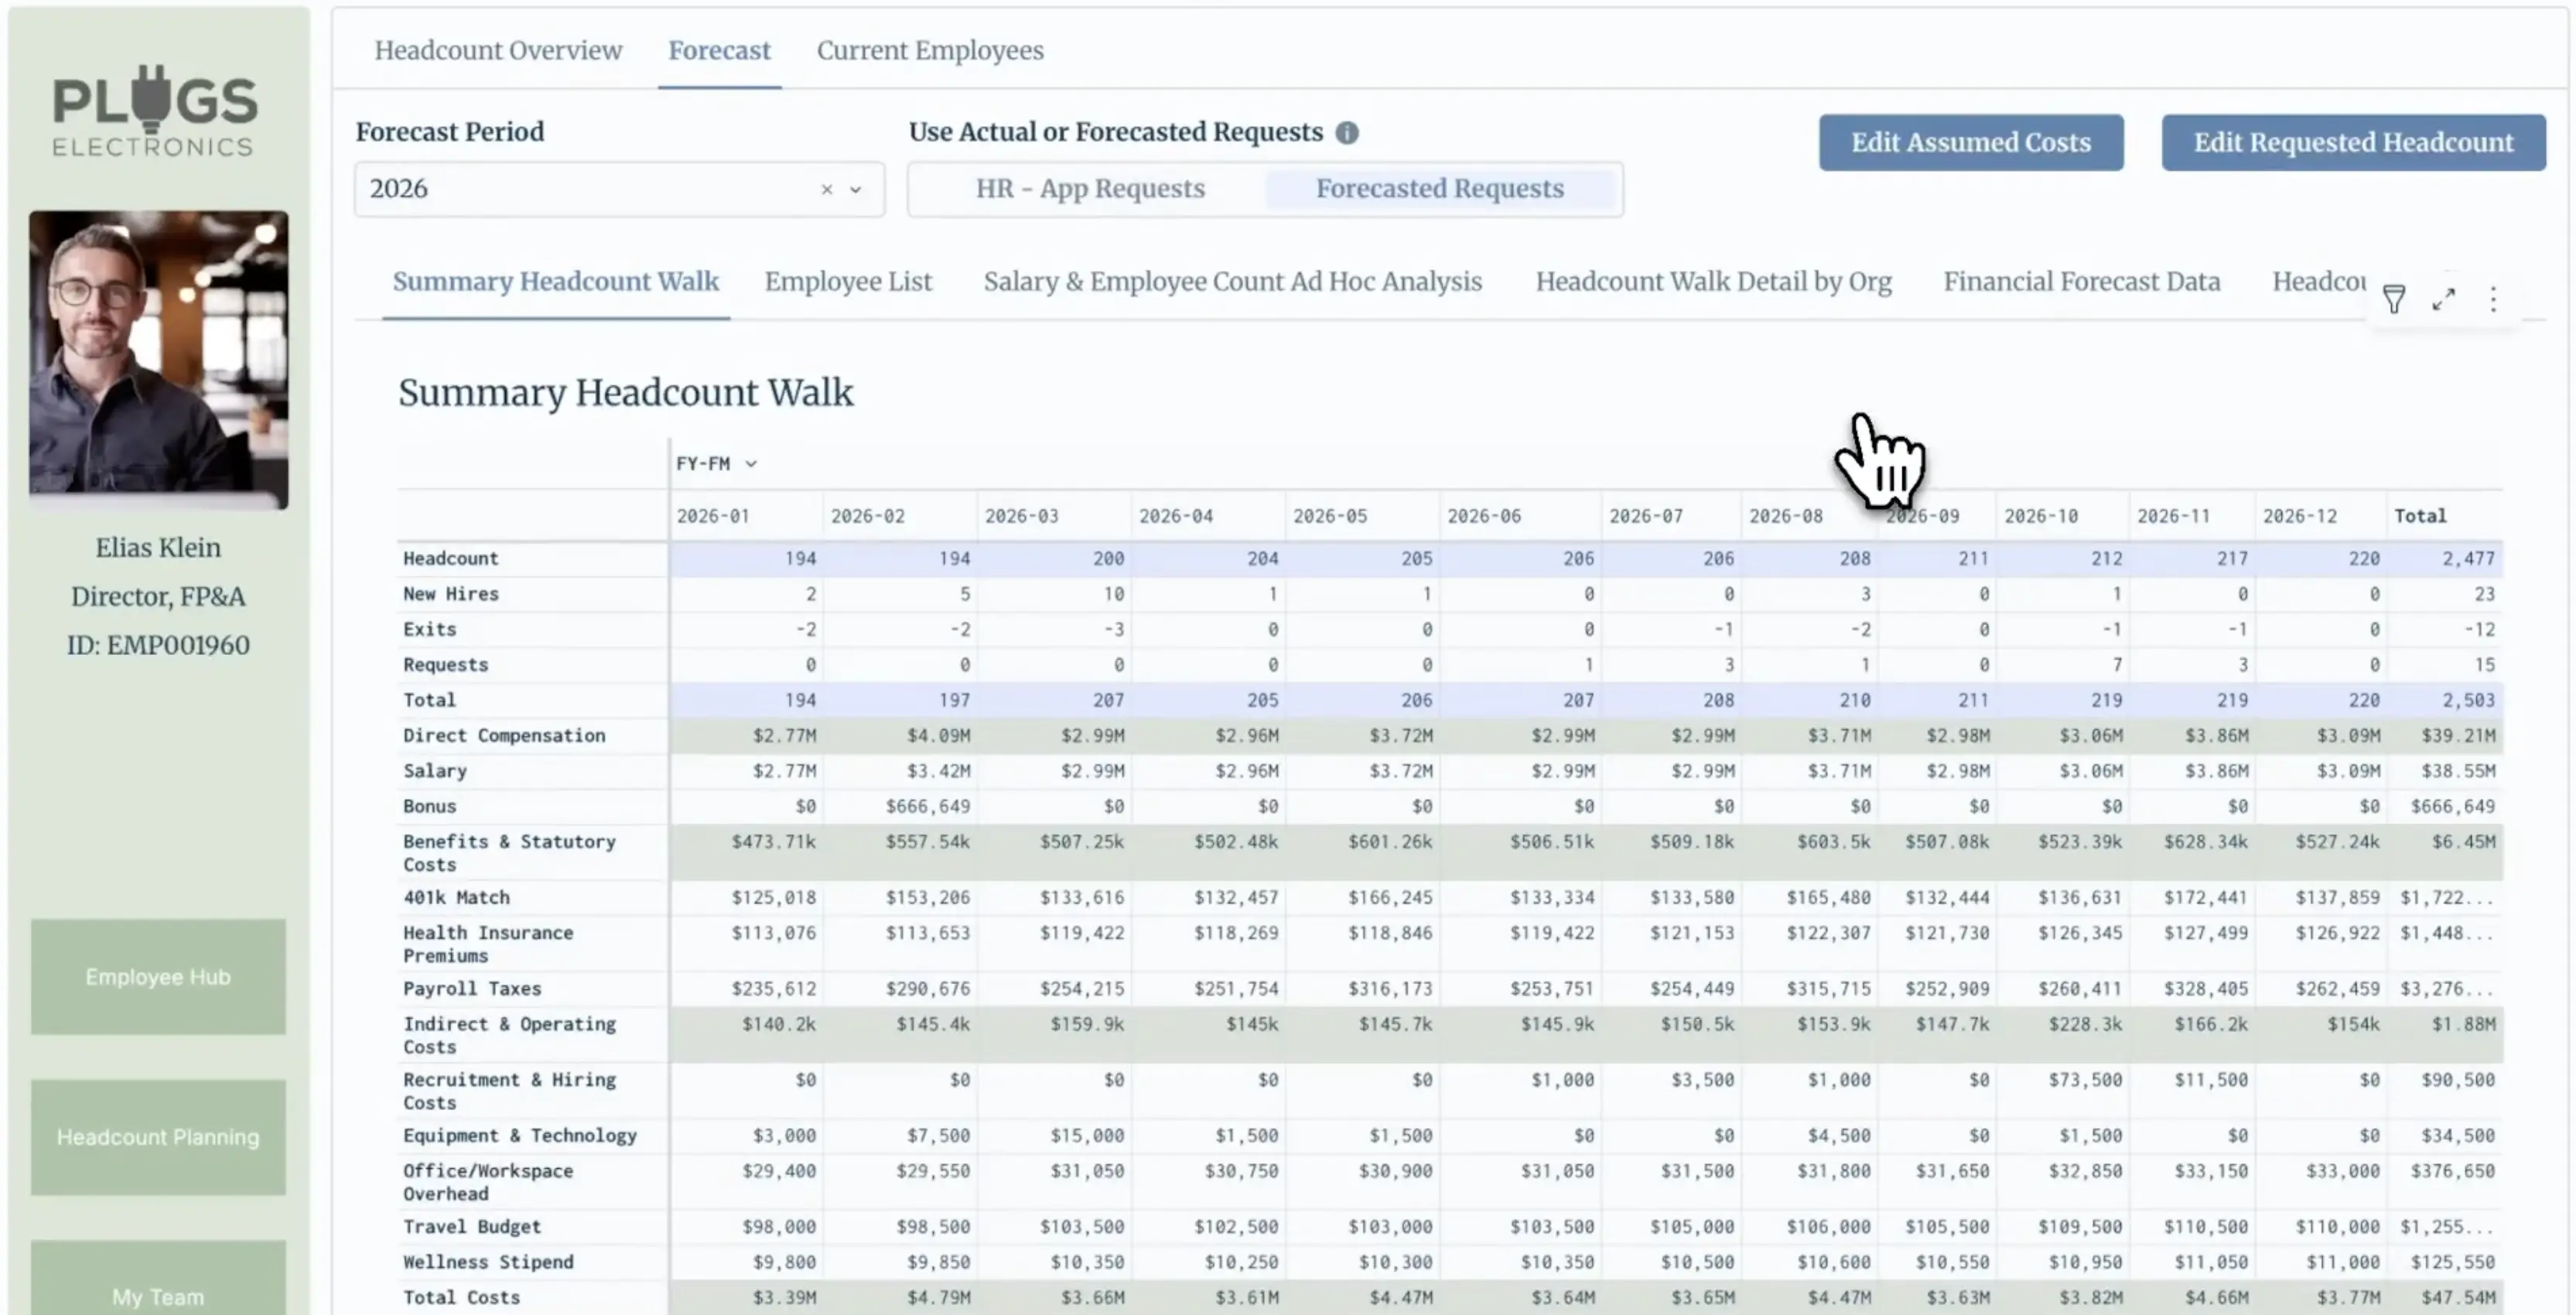Expand the table to fullscreen view
The width and height of the screenshot is (2576, 1315).
[x=2445, y=299]
